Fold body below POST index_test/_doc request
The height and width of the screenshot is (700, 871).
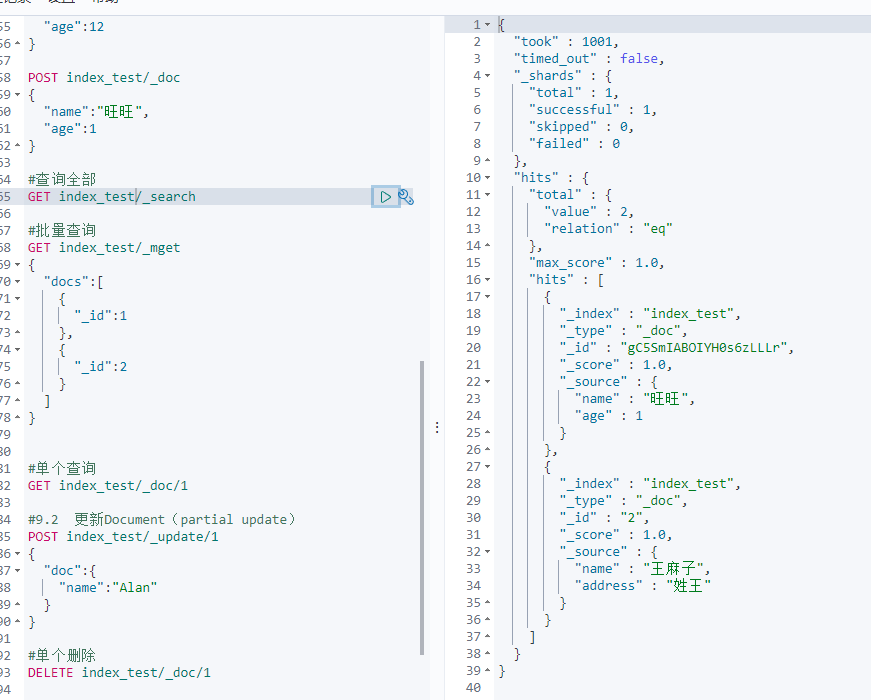click(x=17, y=94)
